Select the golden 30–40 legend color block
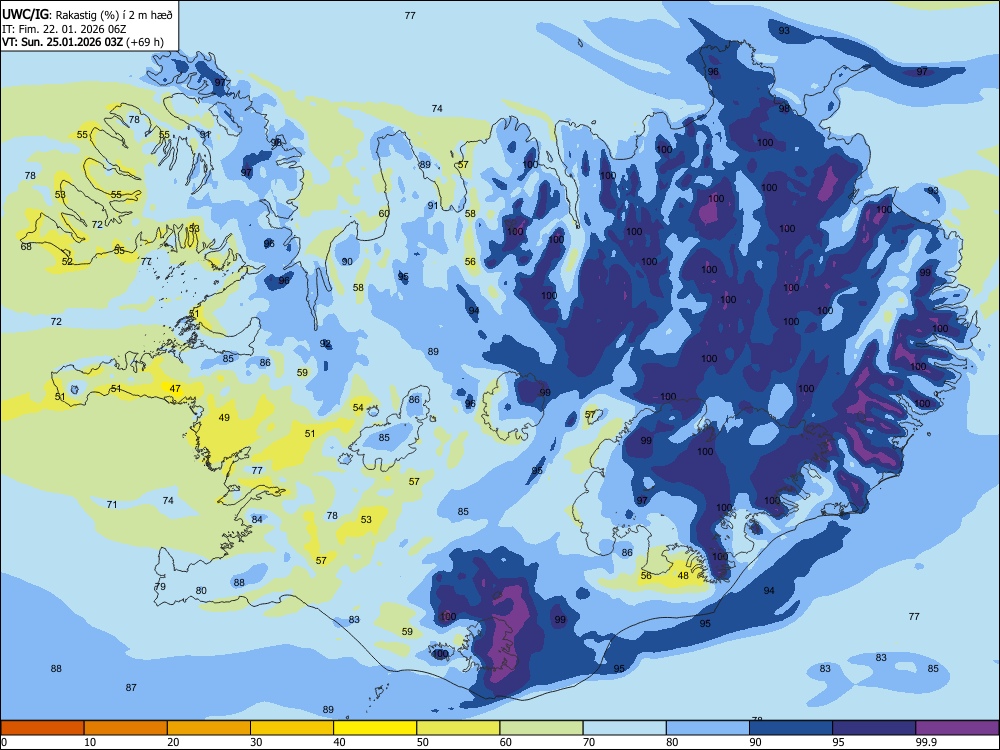Image resolution: width=1000 pixels, height=750 pixels. 292,728
